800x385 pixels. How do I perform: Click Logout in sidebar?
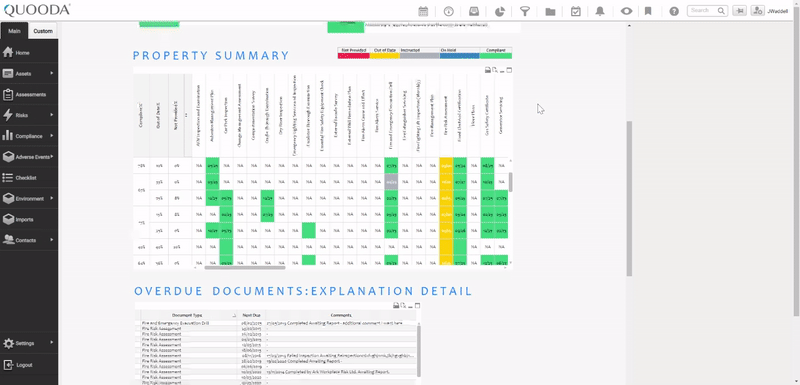coord(29,365)
